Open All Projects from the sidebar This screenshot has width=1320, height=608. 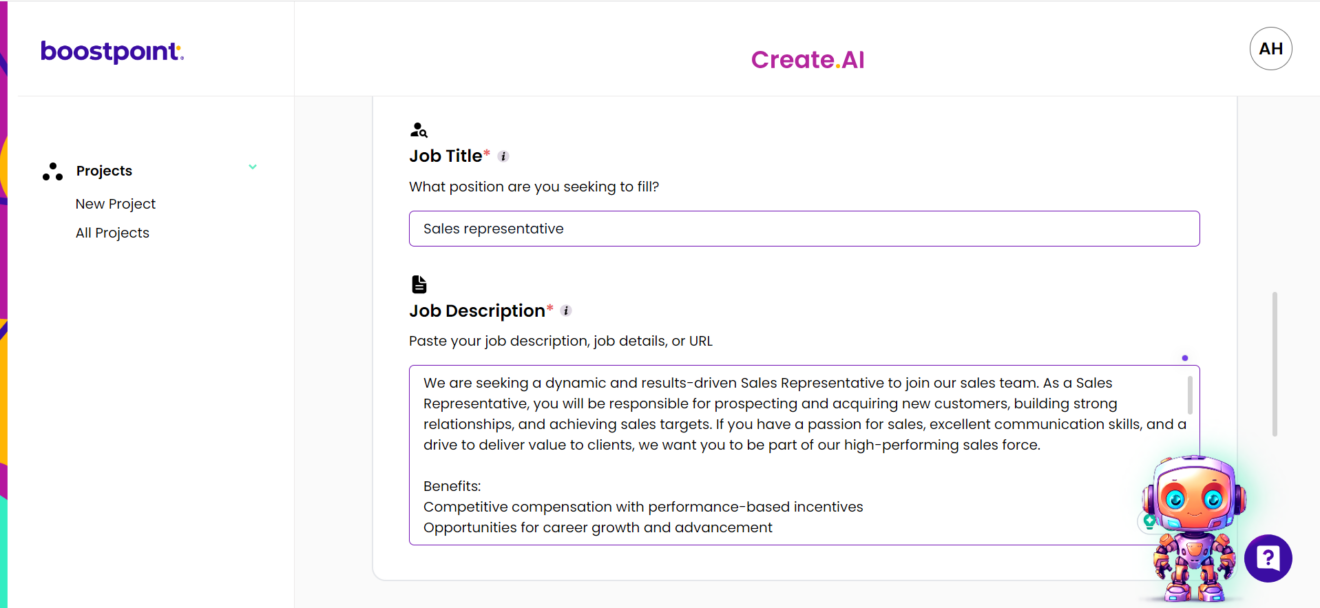112,232
